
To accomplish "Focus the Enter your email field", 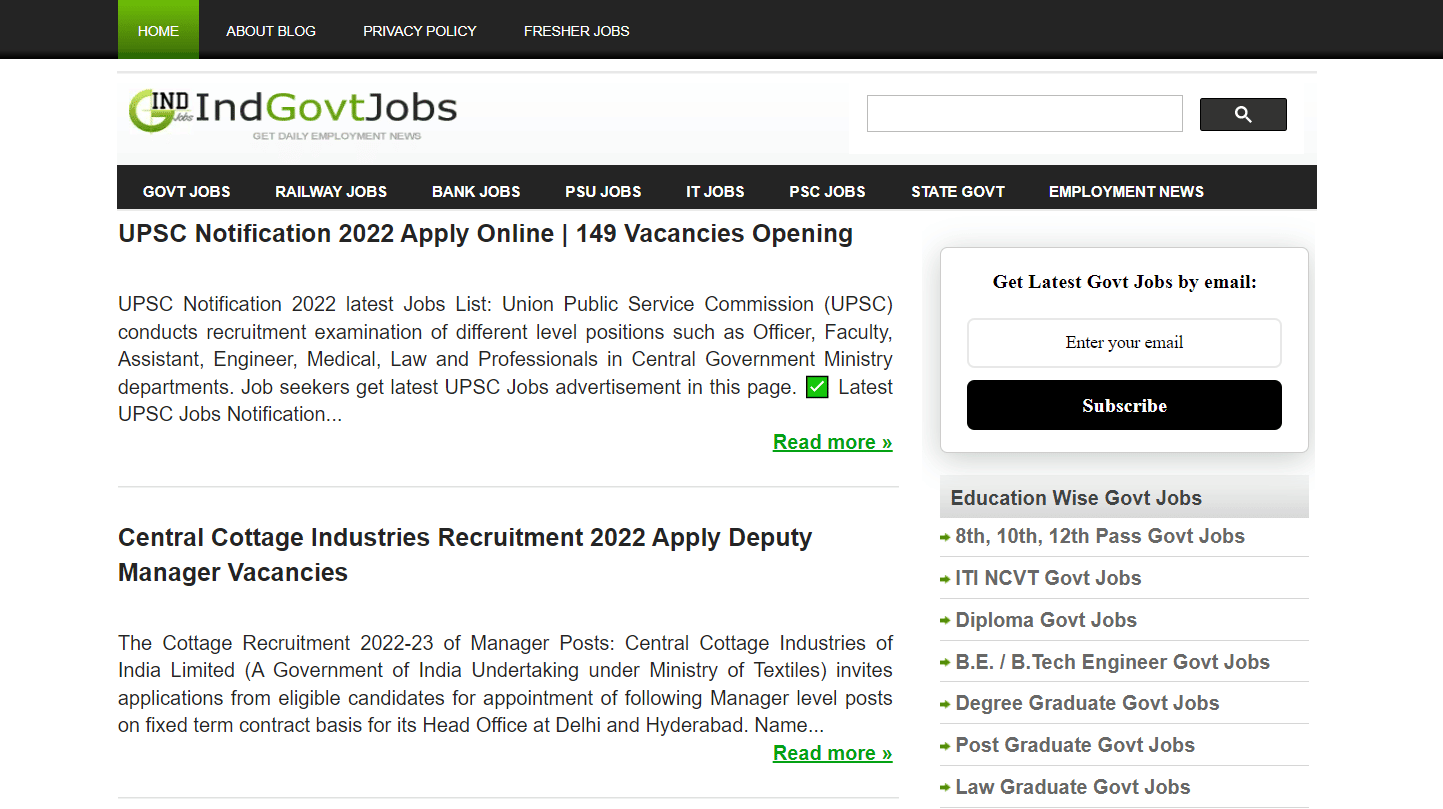I will tap(1124, 343).
